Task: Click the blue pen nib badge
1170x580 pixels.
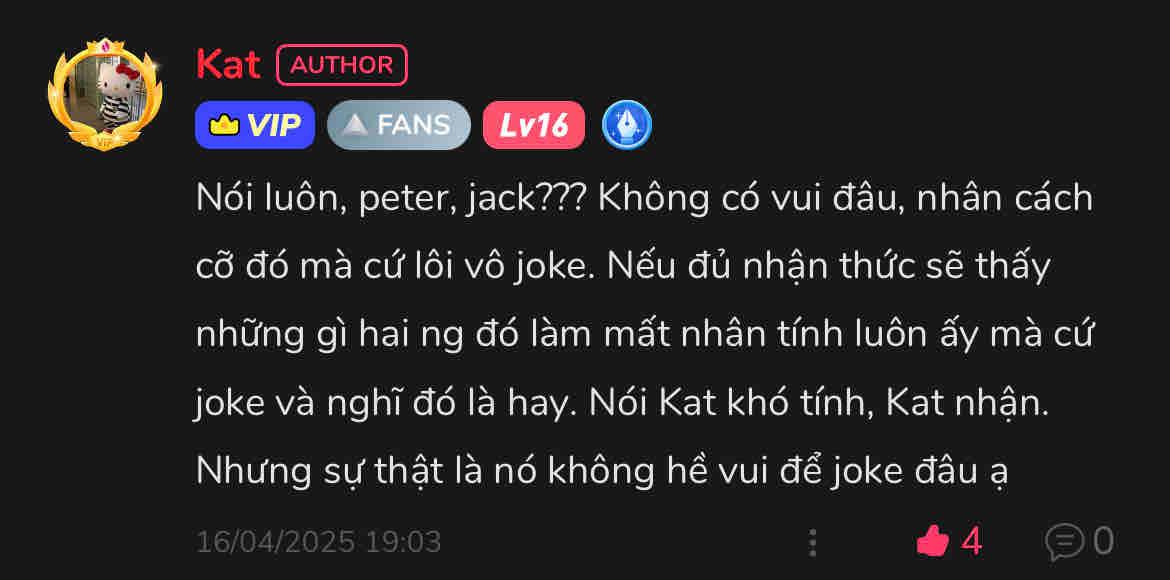Action: pyautogui.click(x=627, y=125)
